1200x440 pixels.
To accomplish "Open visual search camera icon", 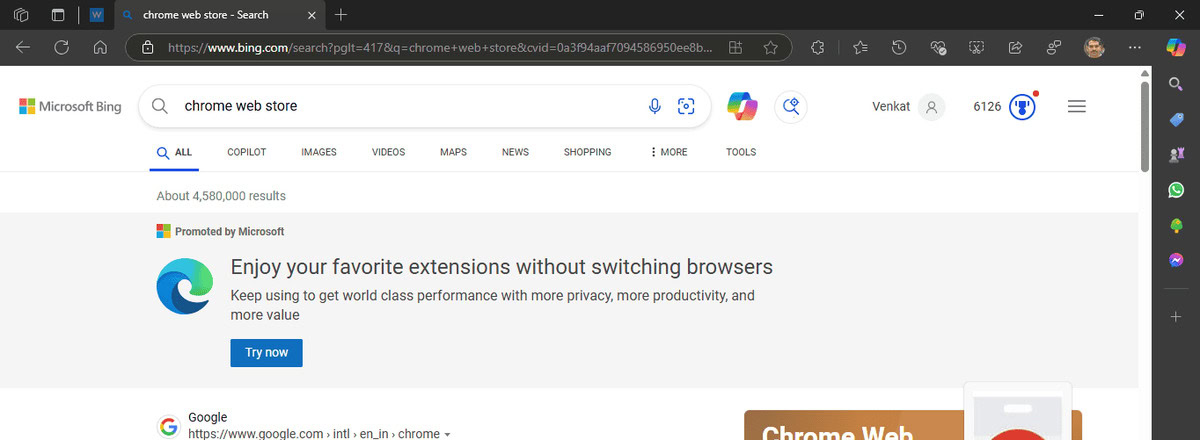I will coord(686,106).
